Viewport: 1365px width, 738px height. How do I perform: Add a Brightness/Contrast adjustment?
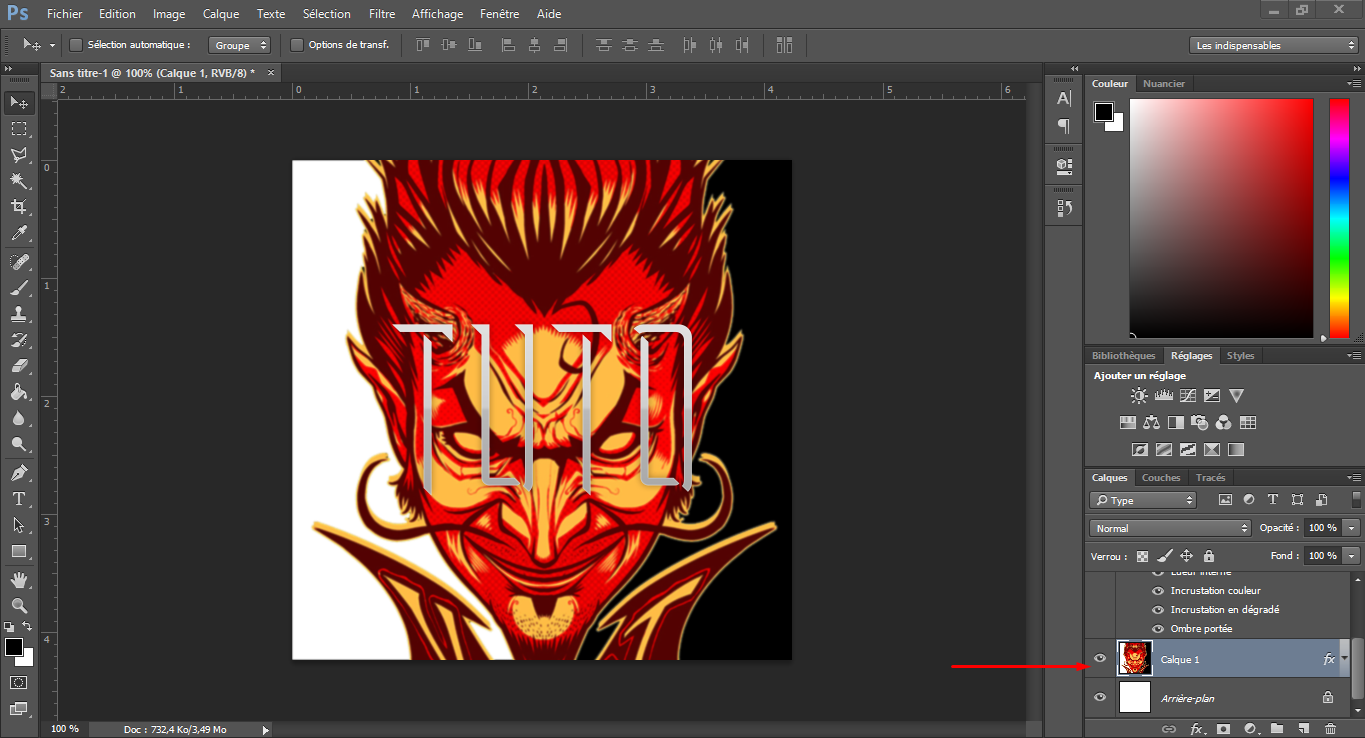coord(1139,396)
